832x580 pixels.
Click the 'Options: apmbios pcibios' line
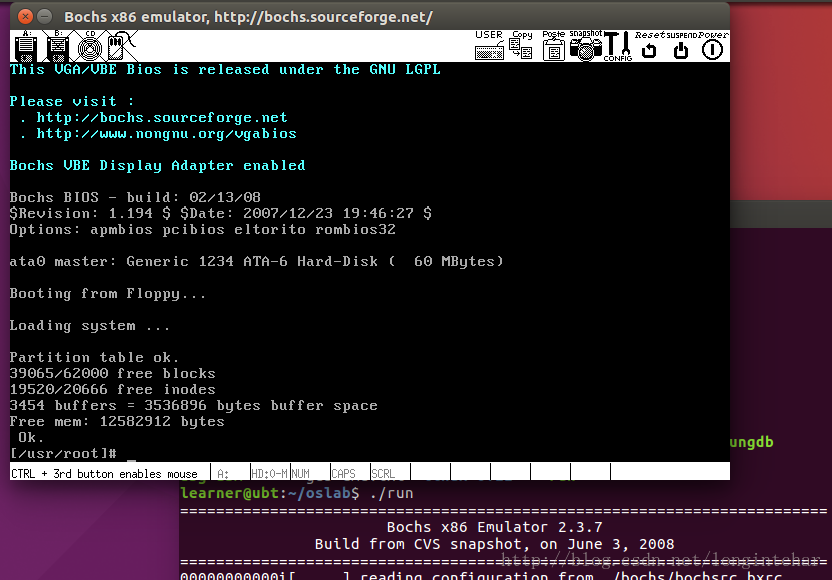[x=203, y=229]
